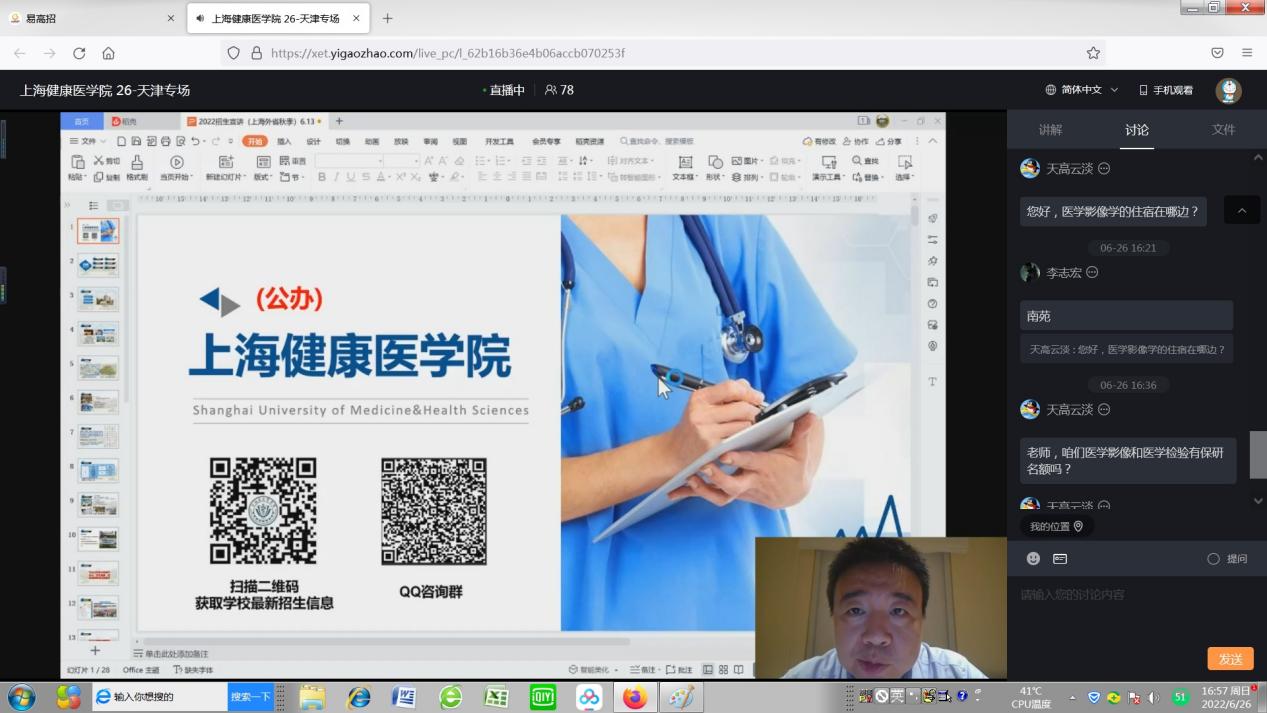Screen dimensions: 1267x713
Task: Click more-options icon next to 李志宏
Action: click(x=1092, y=272)
